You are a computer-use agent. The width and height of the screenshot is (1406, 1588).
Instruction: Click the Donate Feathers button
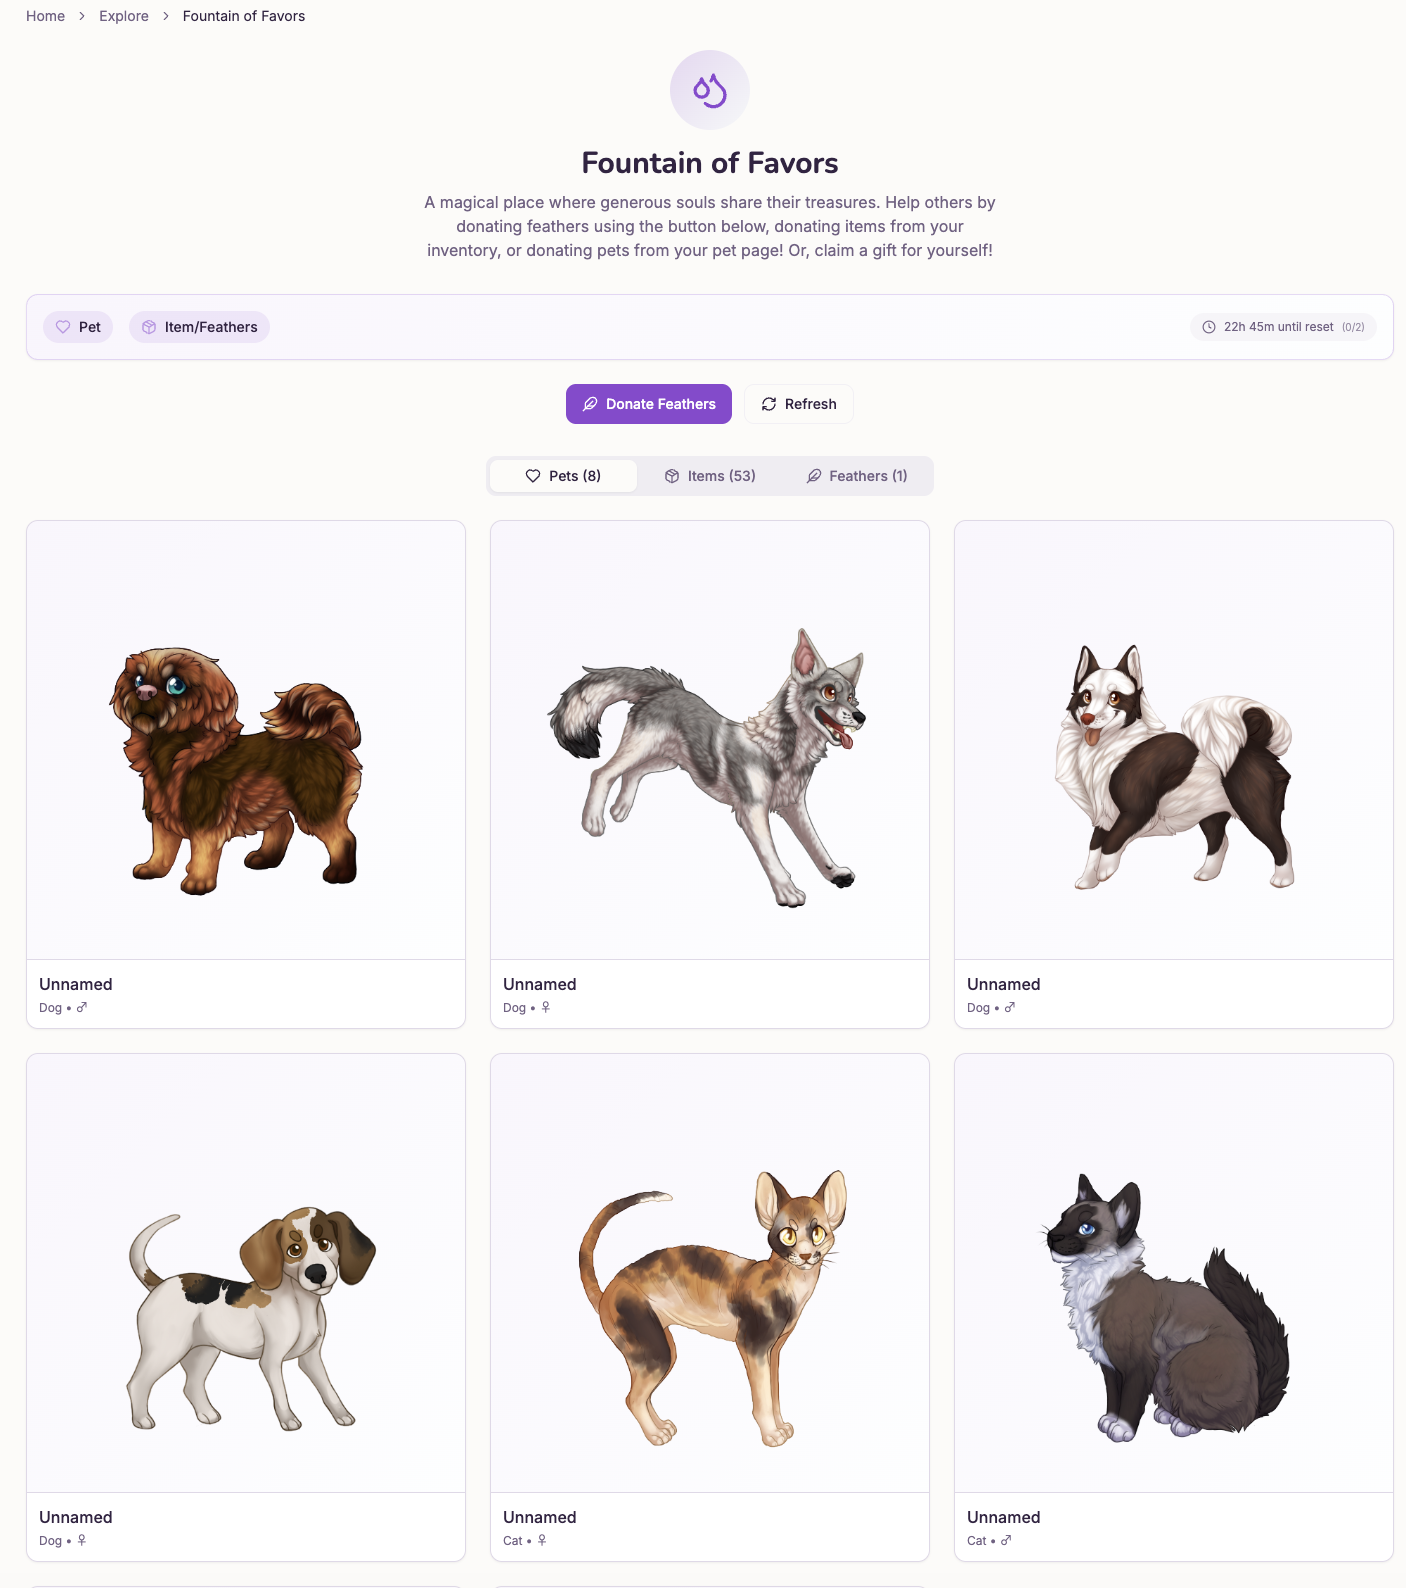point(649,404)
